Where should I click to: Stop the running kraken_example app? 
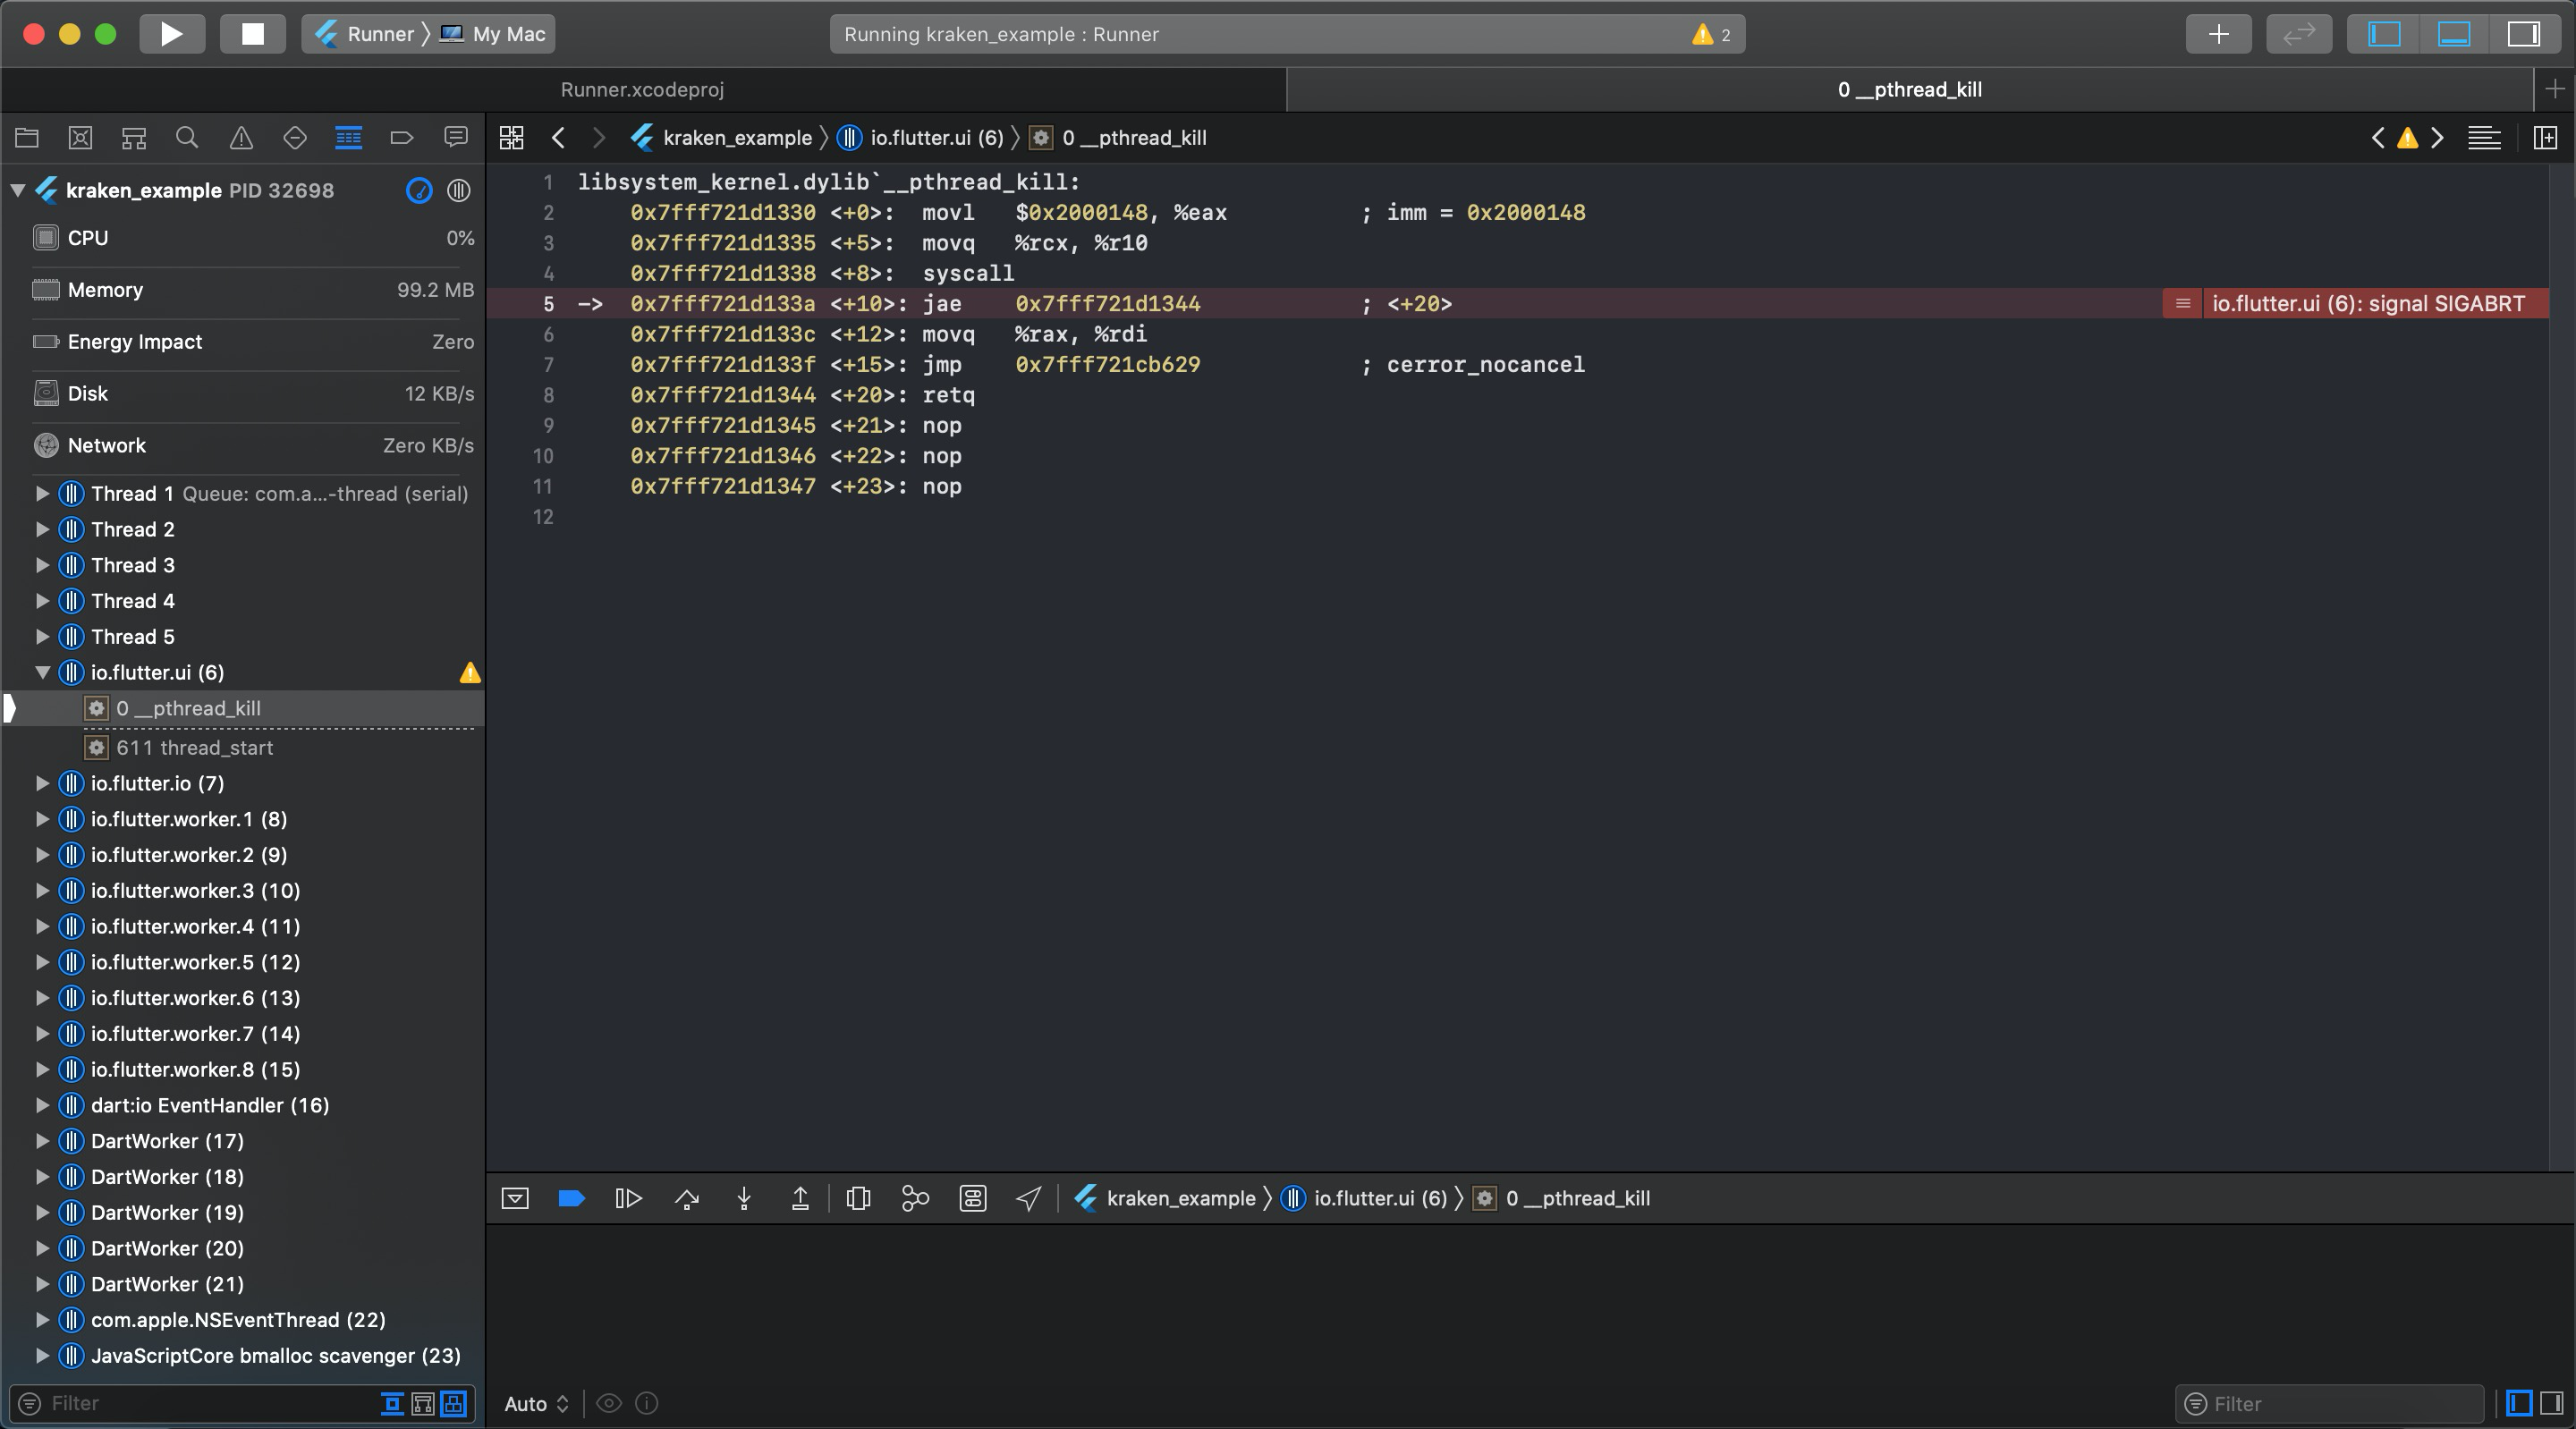coord(252,33)
